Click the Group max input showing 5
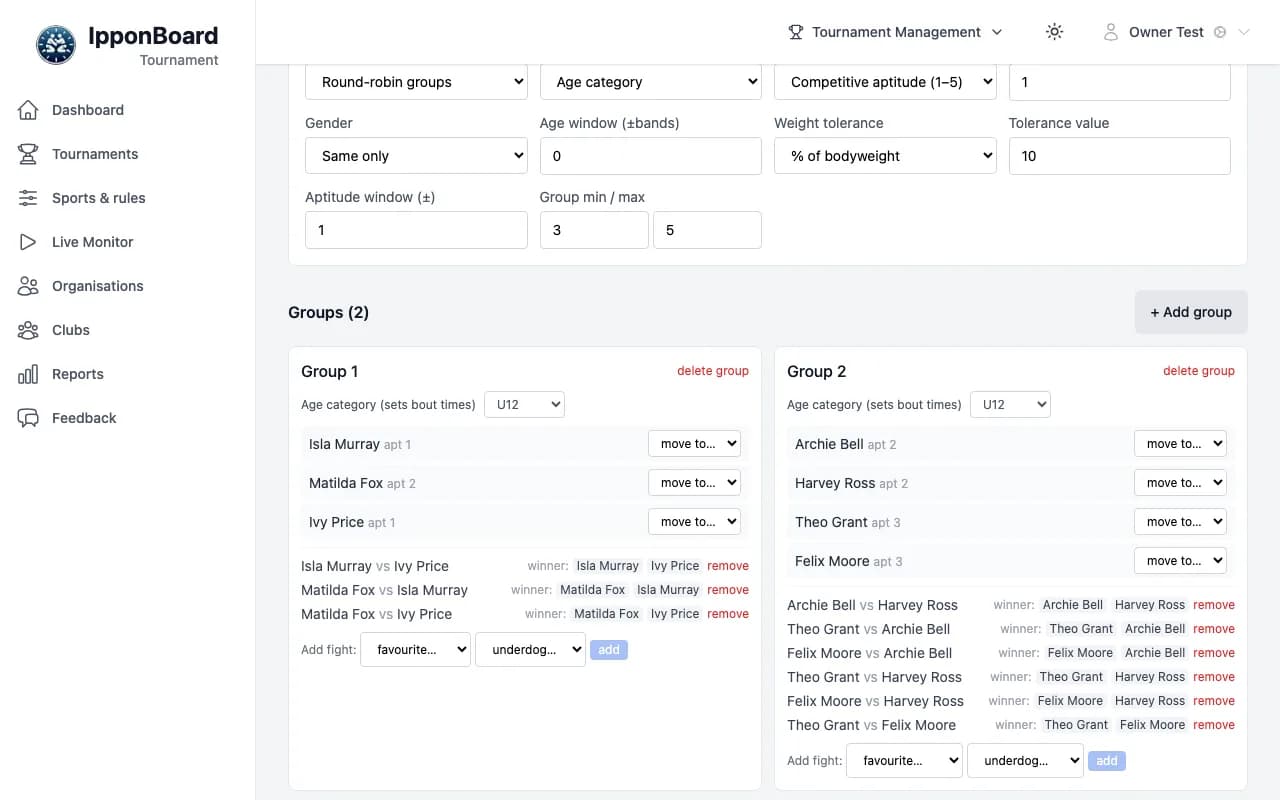 click(707, 230)
